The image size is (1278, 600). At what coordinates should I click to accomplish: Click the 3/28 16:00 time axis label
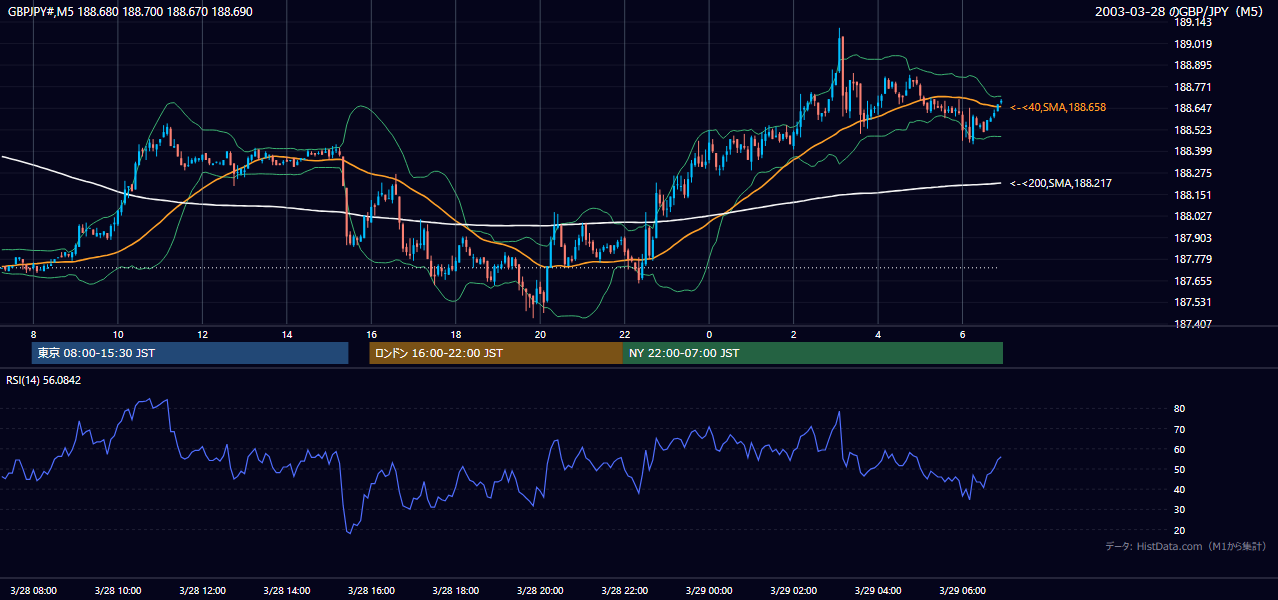click(371, 591)
